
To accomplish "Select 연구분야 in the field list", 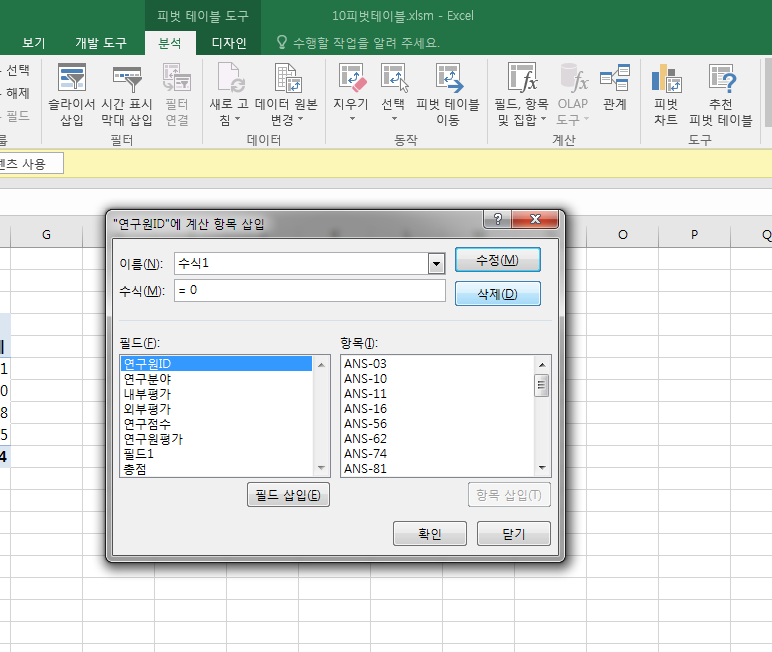I will [147, 379].
